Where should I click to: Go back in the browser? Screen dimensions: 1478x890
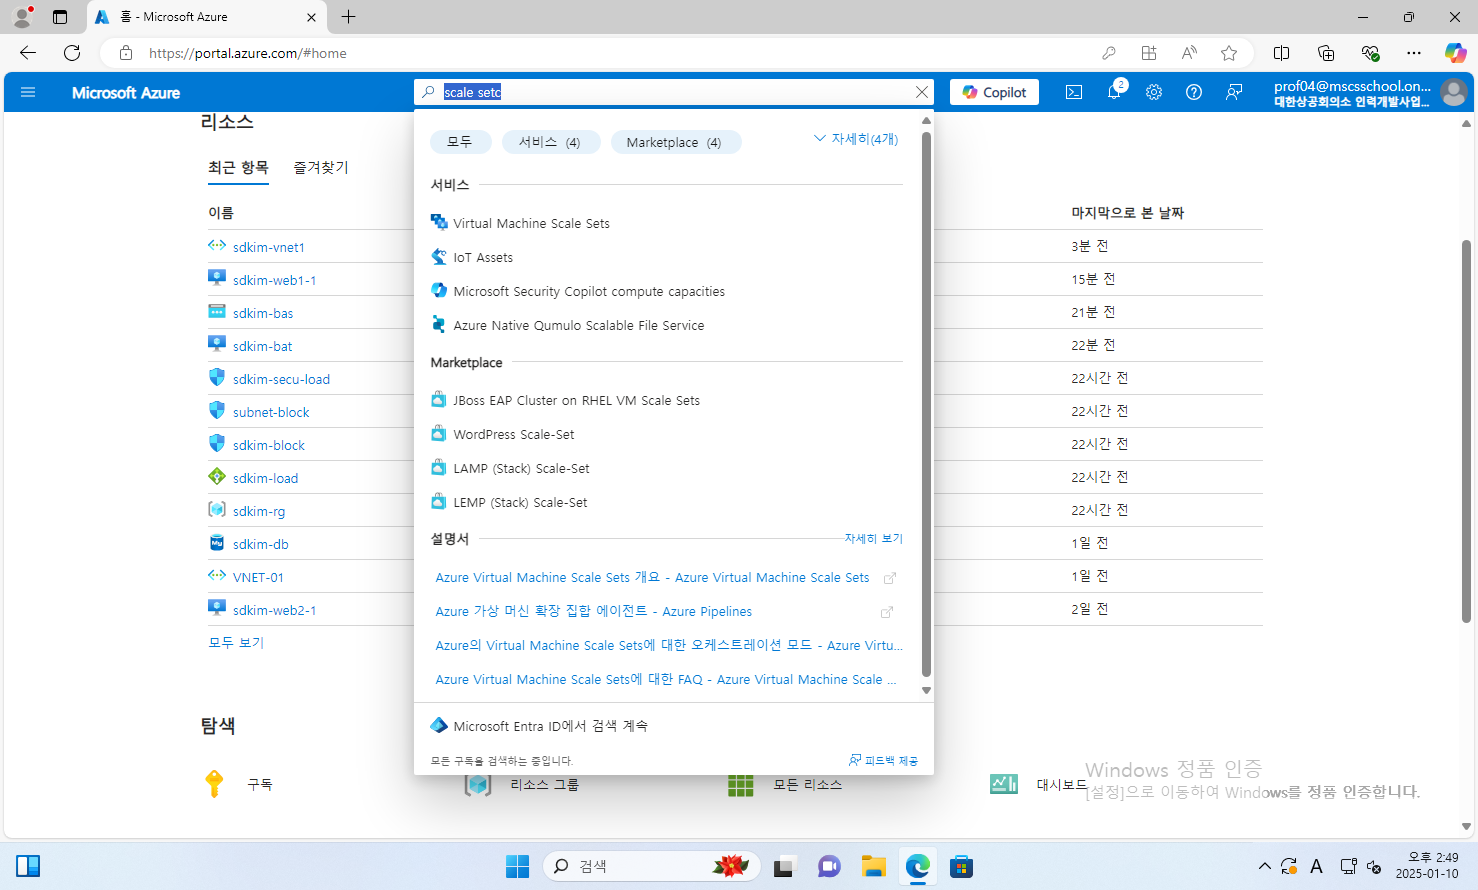click(x=28, y=53)
